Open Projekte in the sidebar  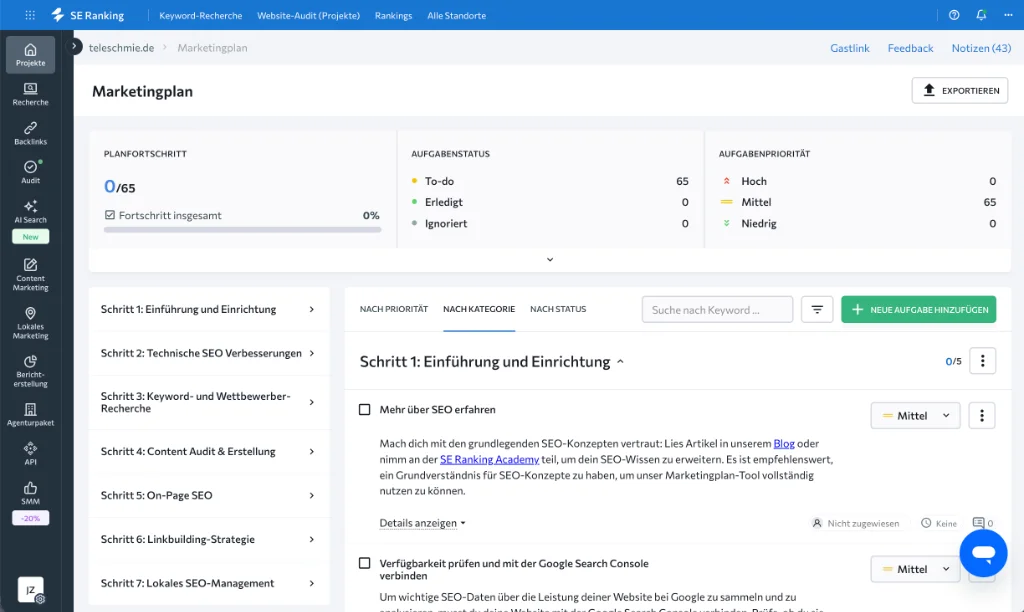point(31,55)
